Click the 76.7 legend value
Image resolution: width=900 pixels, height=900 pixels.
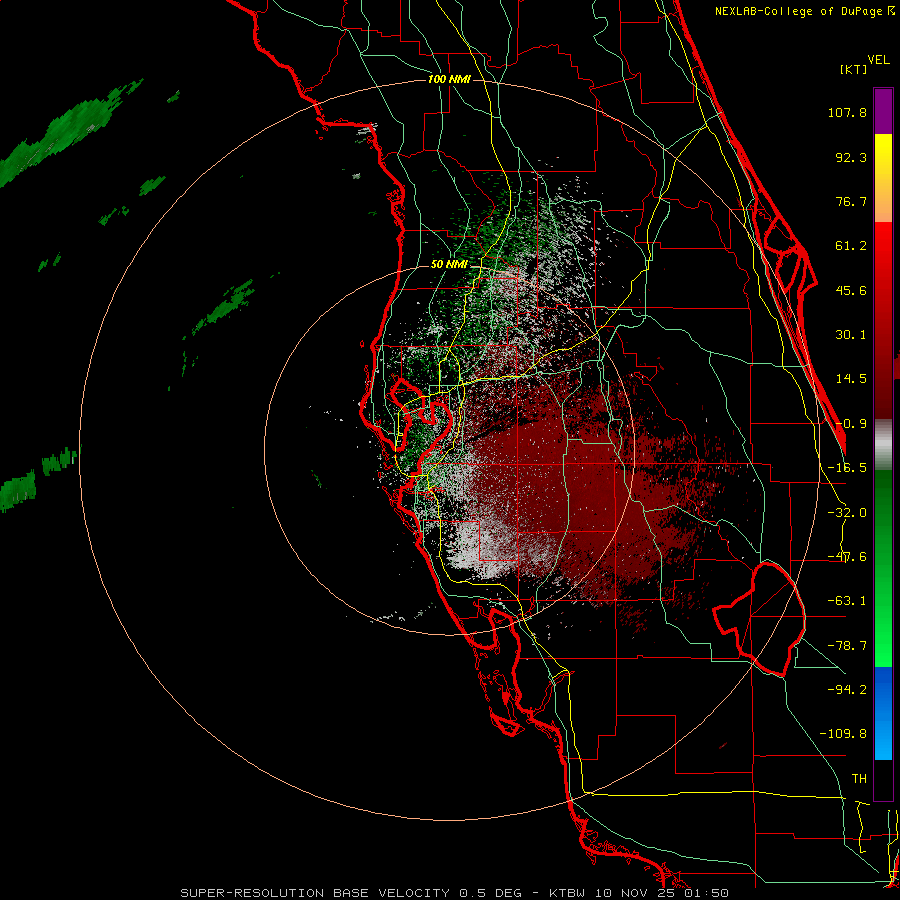(x=851, y=201)
